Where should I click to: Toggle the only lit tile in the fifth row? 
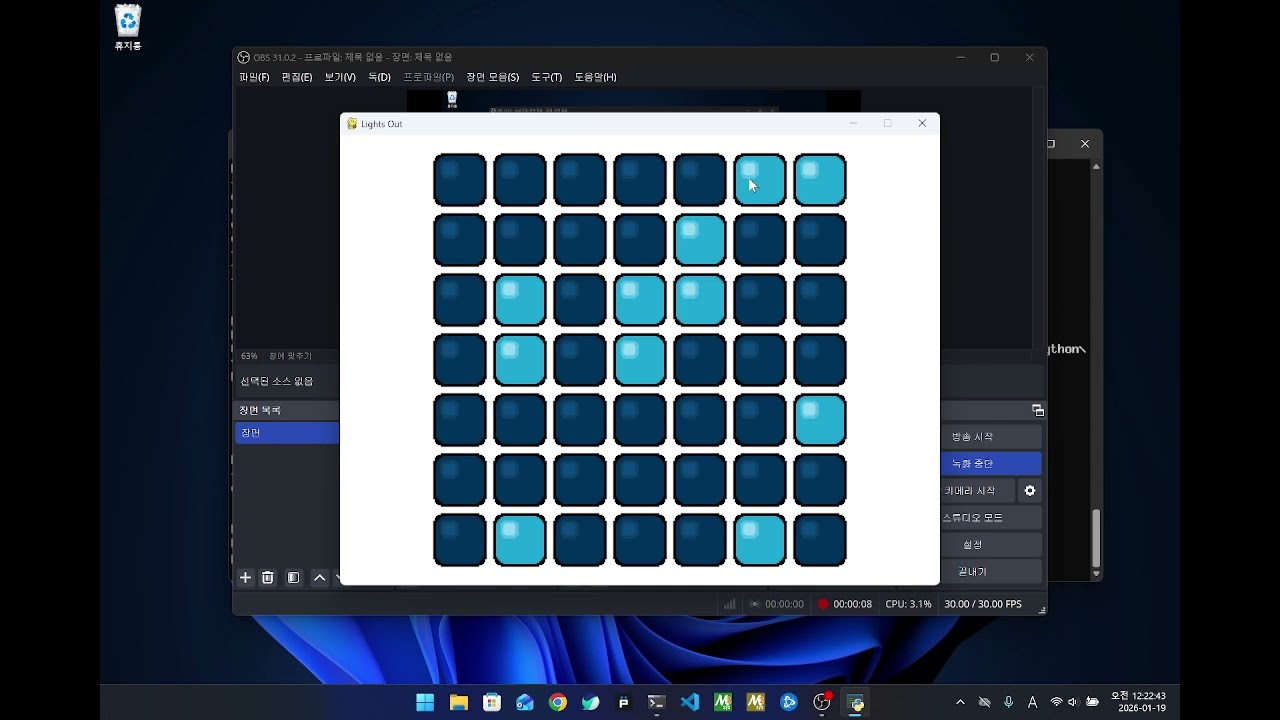820,420
